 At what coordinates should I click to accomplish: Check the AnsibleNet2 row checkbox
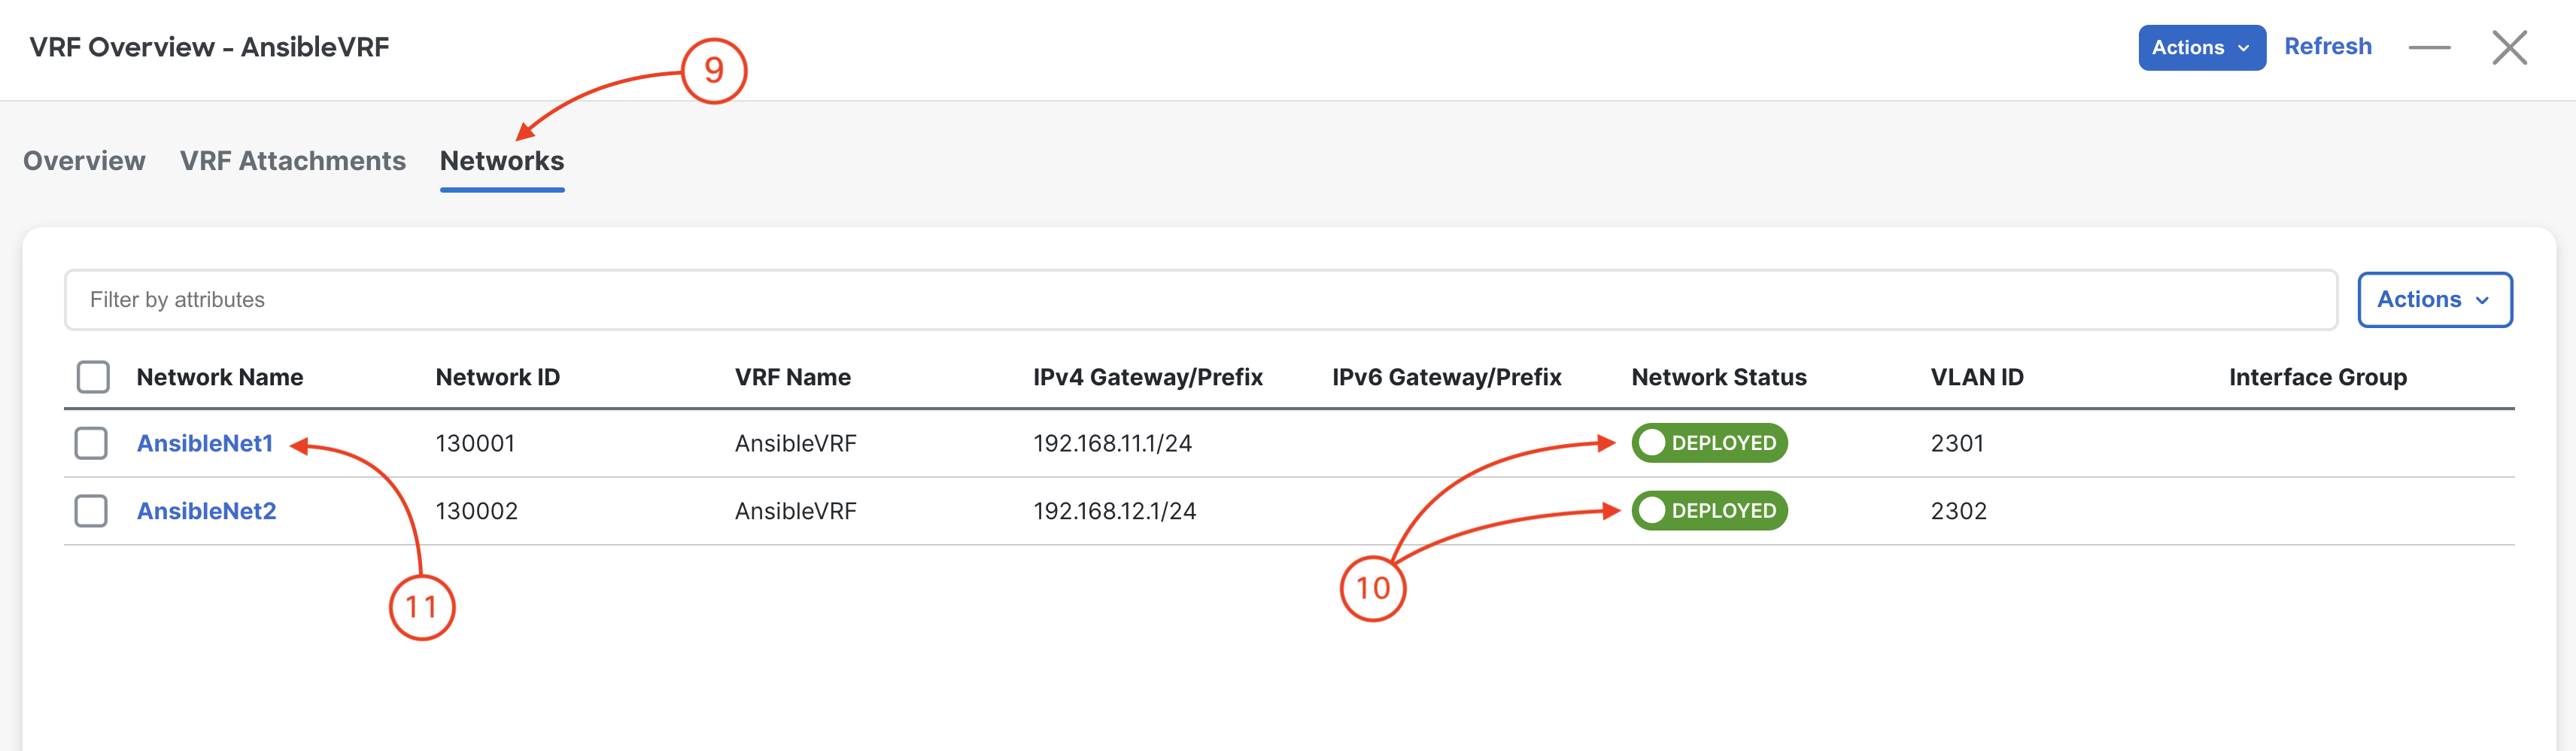[x=91, y=511]
